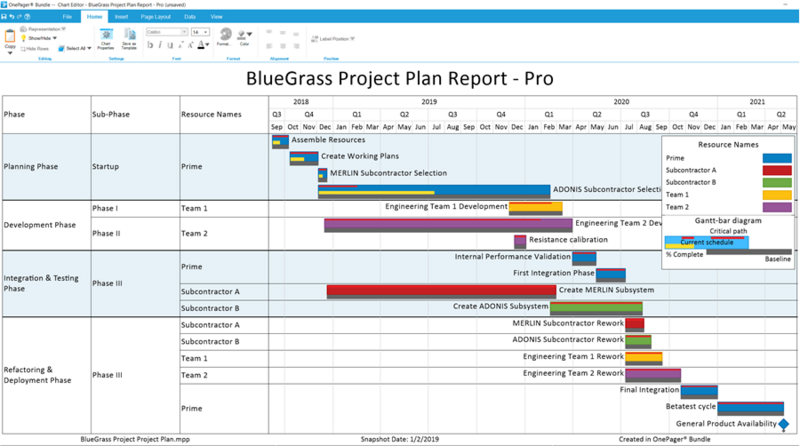Switch to the Data ribbon tab
This screenshot has width=800, height=446.
point(190,17)
